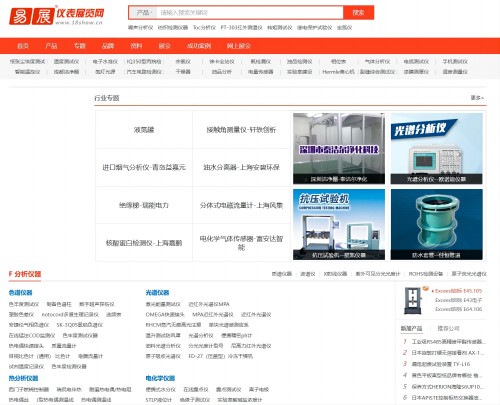The height and width of the screenshot is (405, 500).
Task: Open ranked item 6 日本APISTE
Action: tap(447, 398)
